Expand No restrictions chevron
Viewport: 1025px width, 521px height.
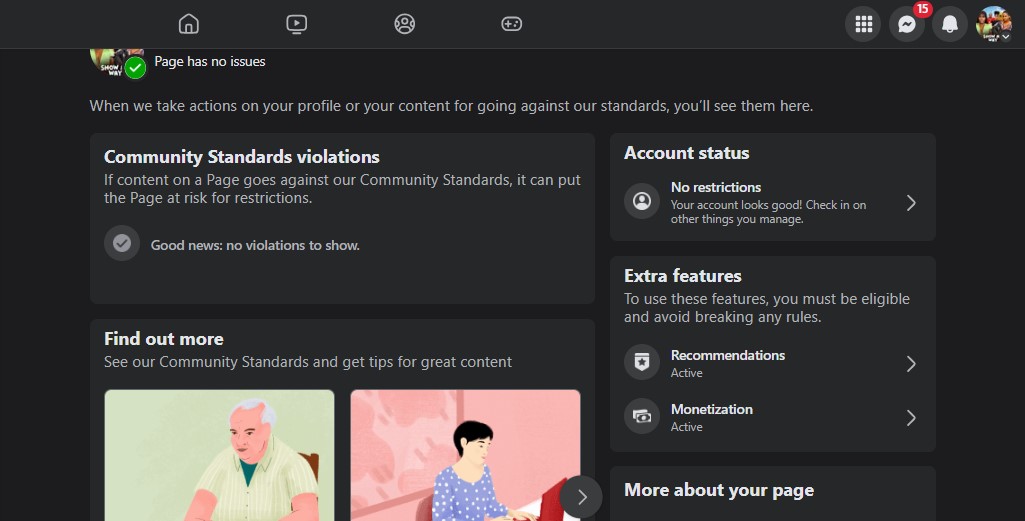(x=911, y=203)
